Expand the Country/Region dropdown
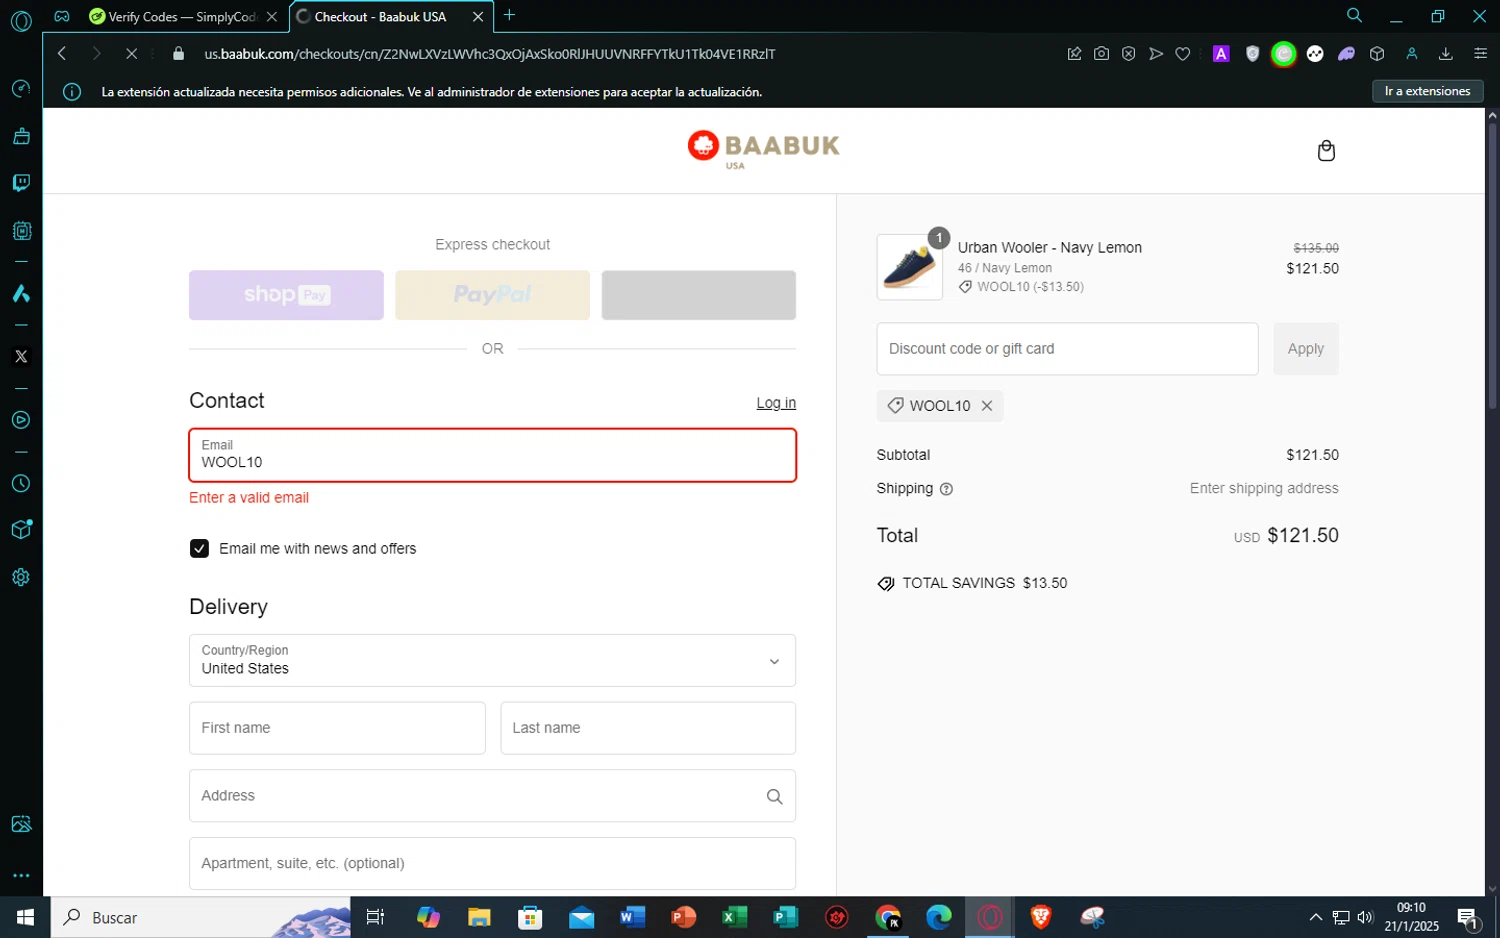The width and height of the screenshot is (1500, 938). 492,661
